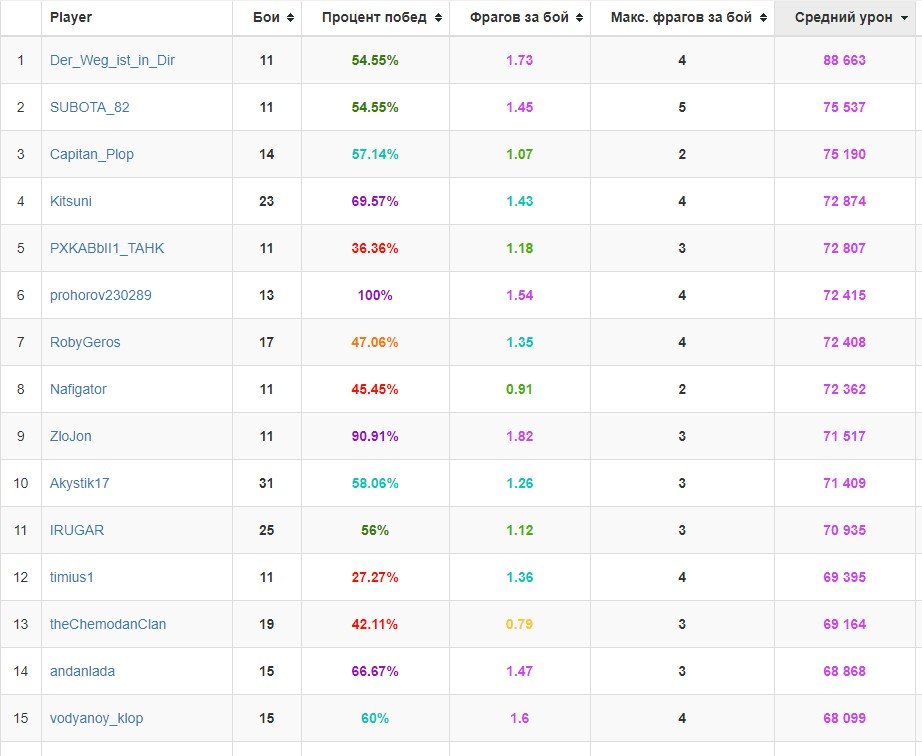Open player timius1 profile
This screenshot has width=922, height=756.
click(x=72, y=578)
